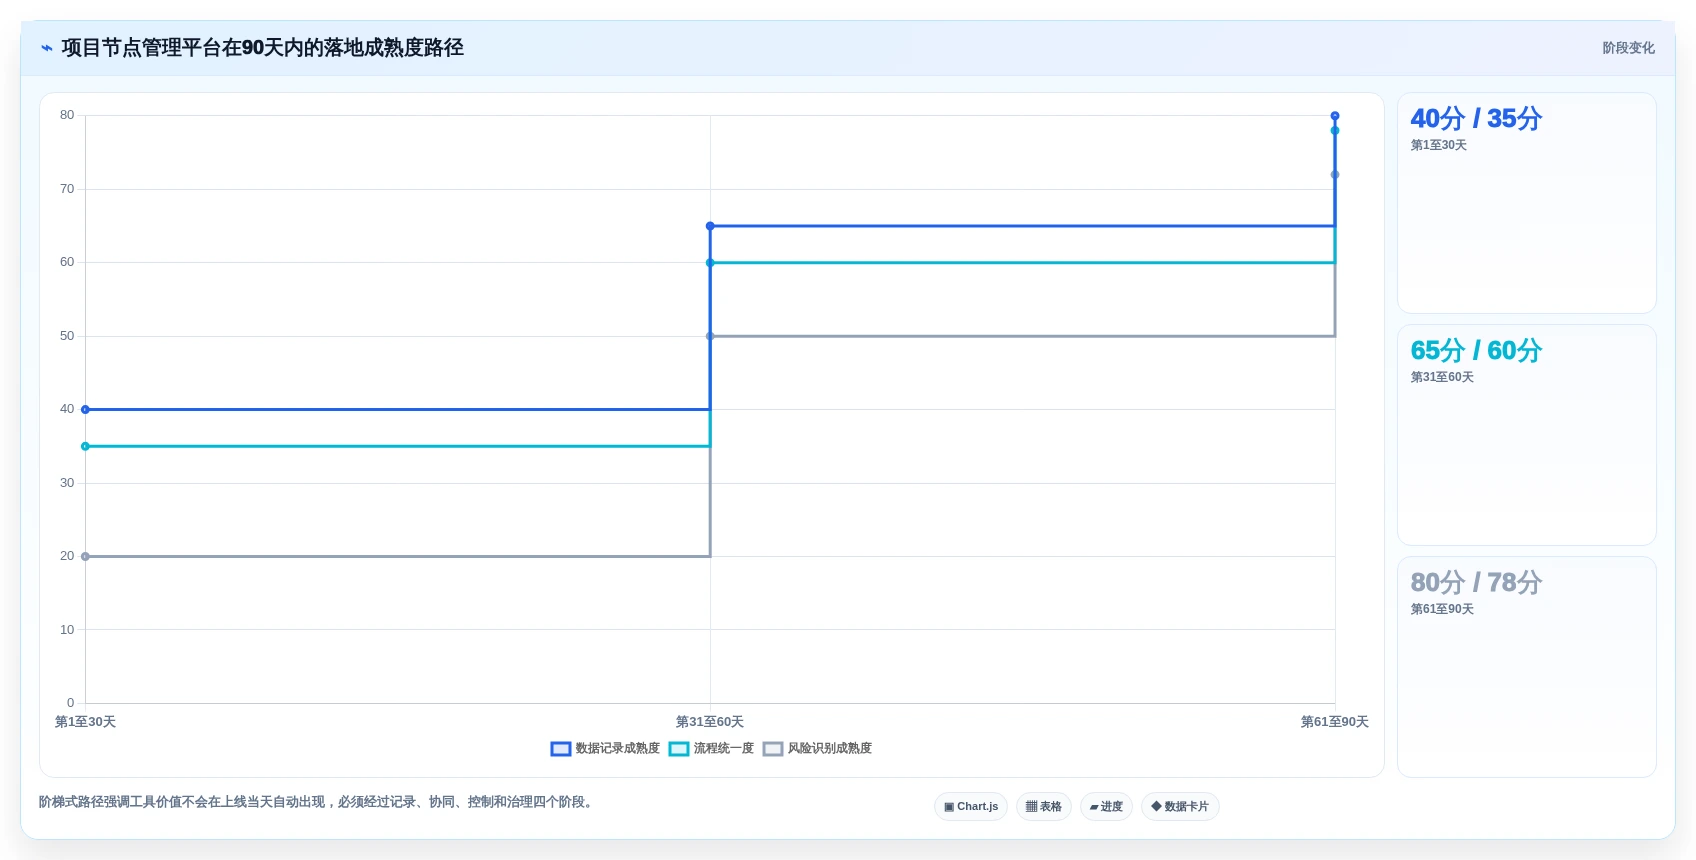
Task: Click the blue data point at 65 for 第31至60天
Action: (710, 226)
